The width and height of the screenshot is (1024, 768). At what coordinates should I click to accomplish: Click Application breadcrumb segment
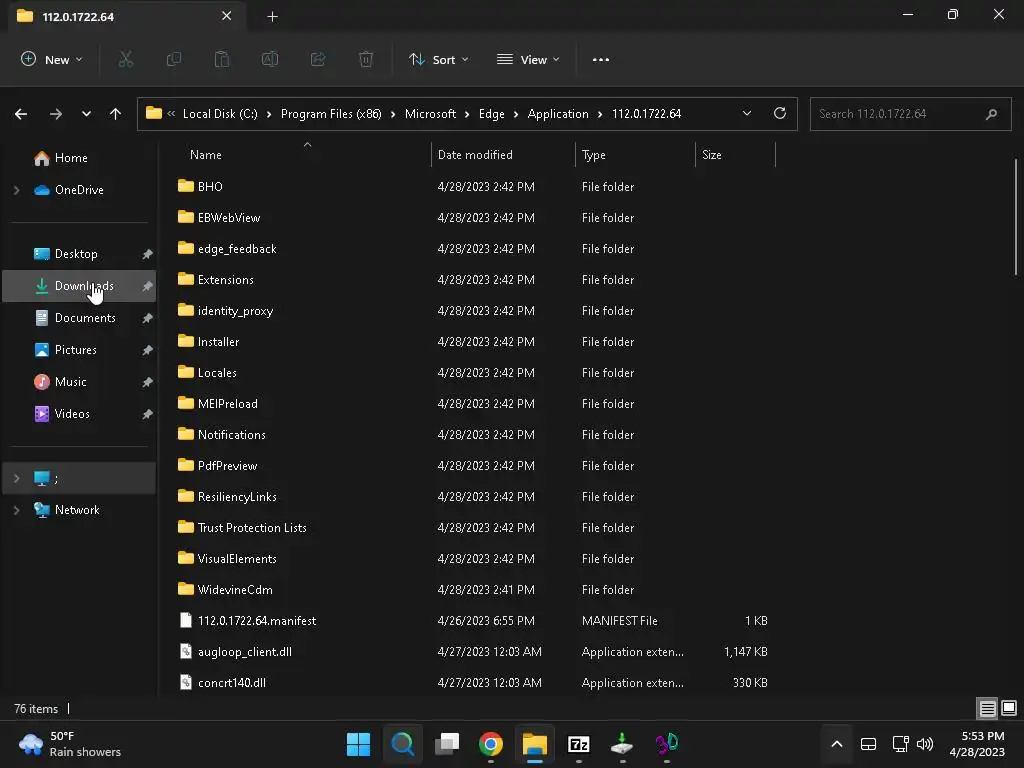[558, 114]
